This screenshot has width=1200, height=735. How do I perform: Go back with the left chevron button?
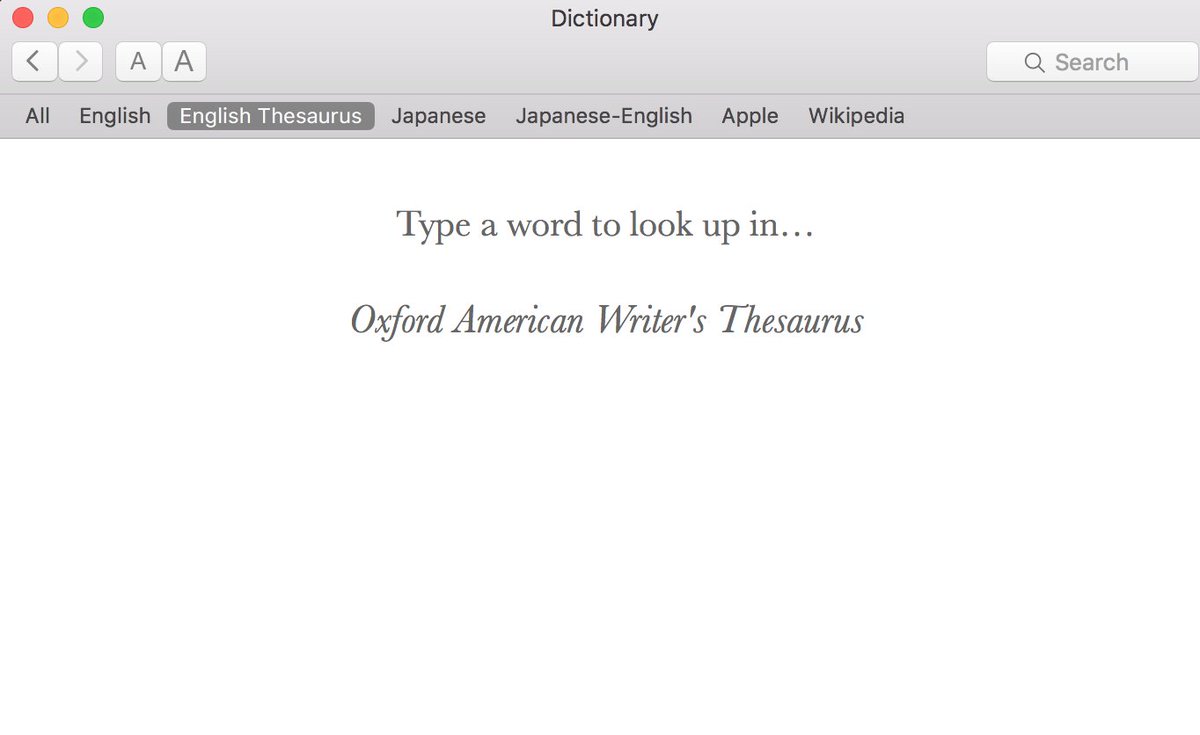click(x=34, y=62)
